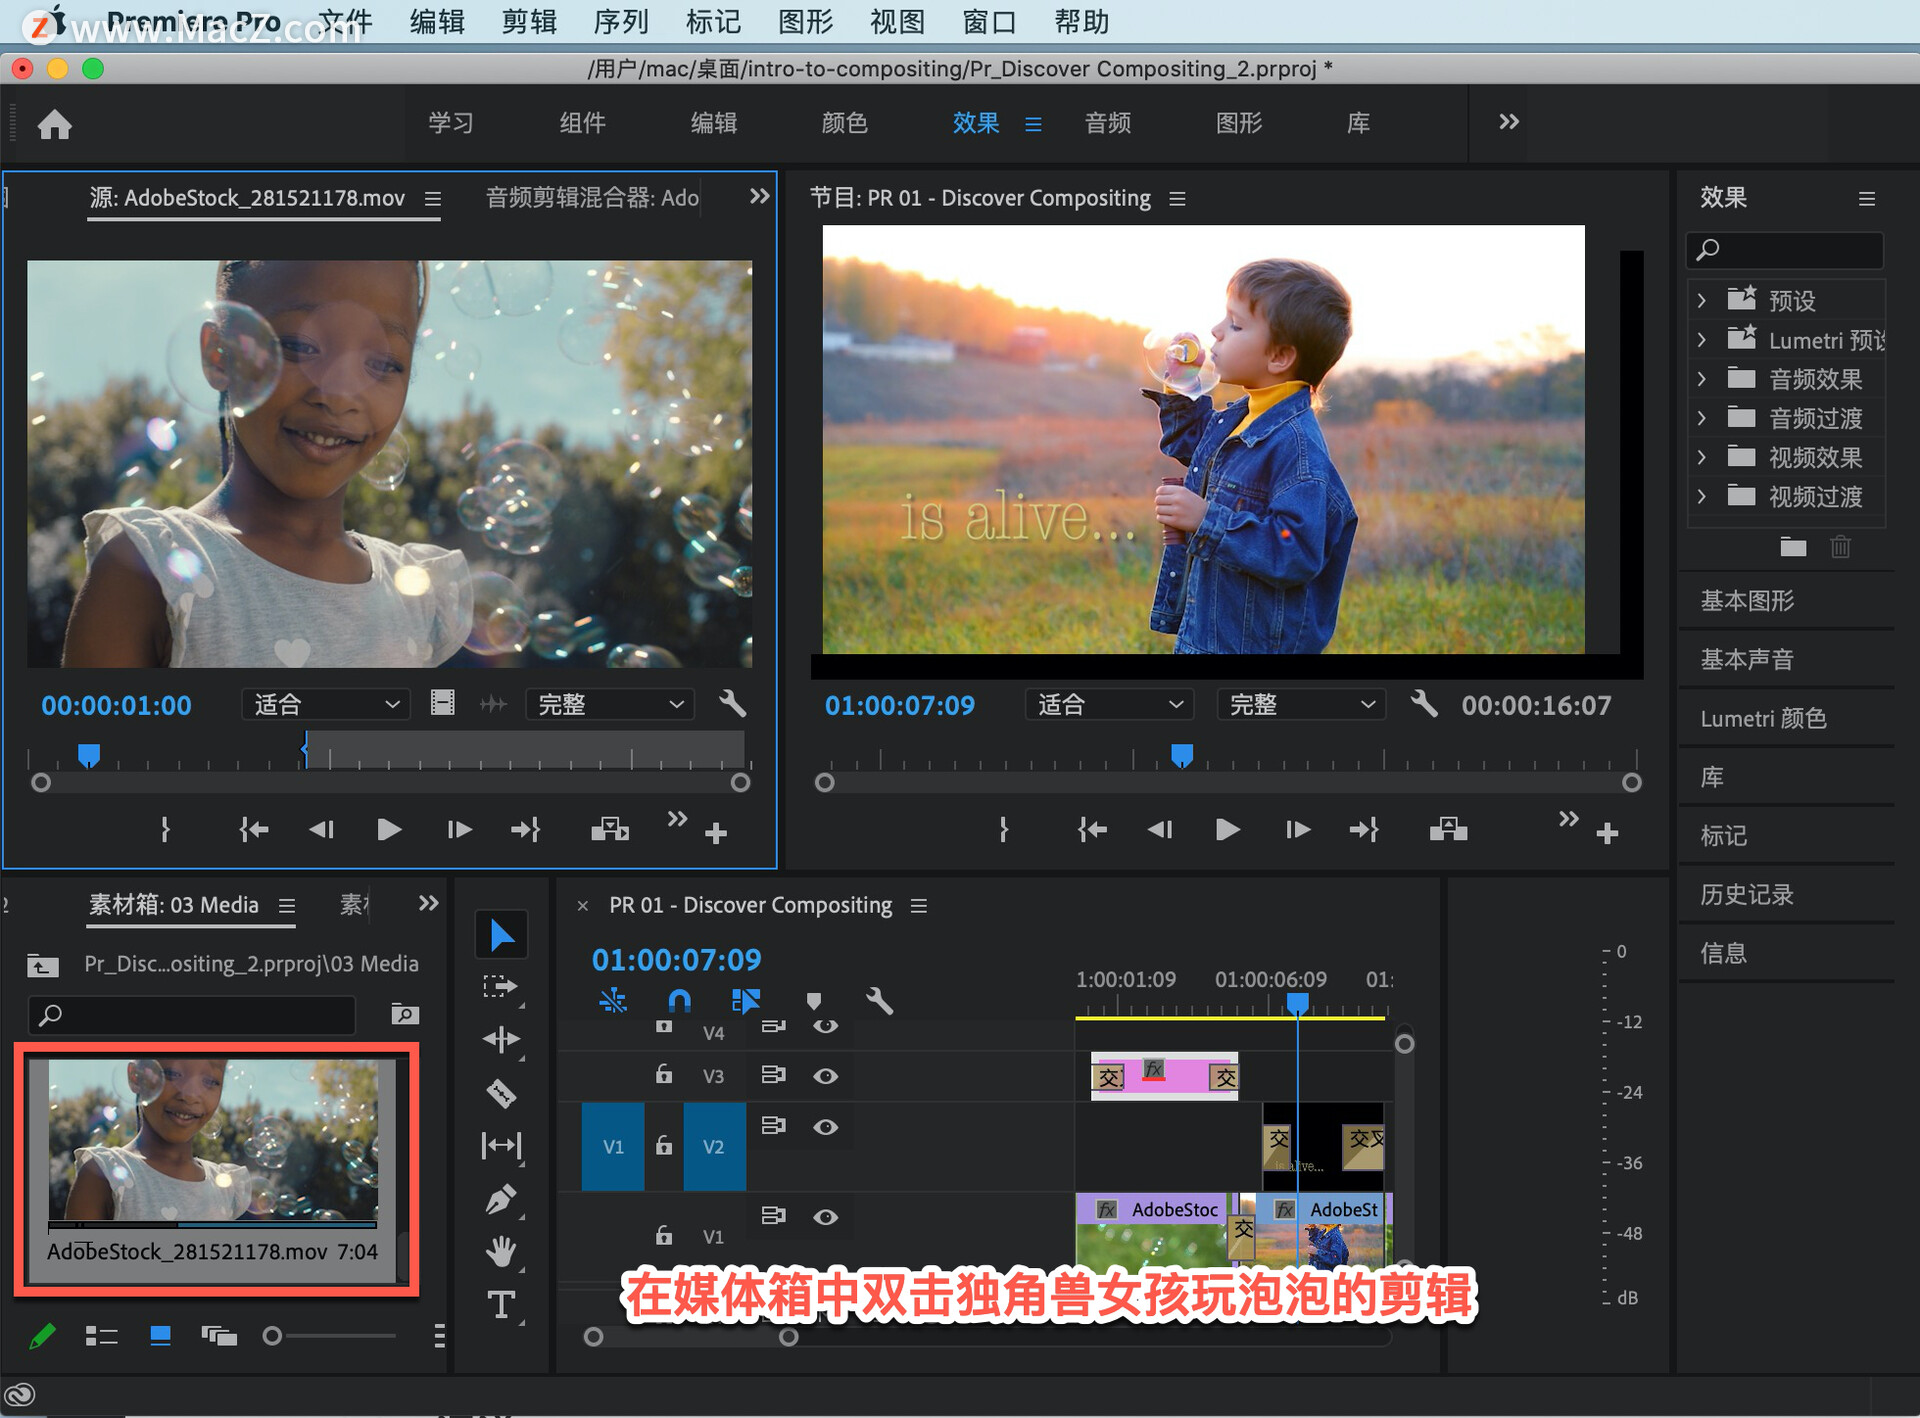
Task: Add marker in the timeline
Action: pyautogui.click(x=814, y=1000)
